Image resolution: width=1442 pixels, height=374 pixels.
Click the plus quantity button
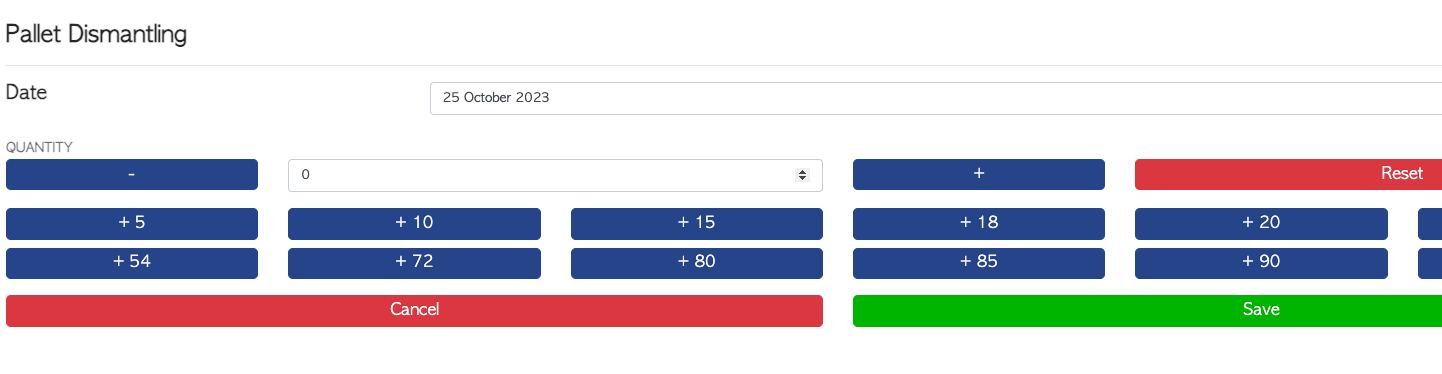pos(979,174)
